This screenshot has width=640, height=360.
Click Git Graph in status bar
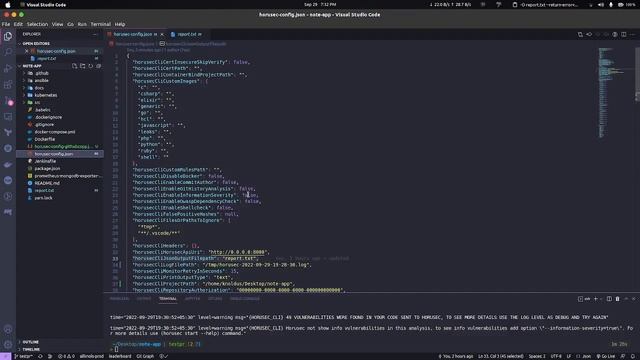click(x=145, y=356)
